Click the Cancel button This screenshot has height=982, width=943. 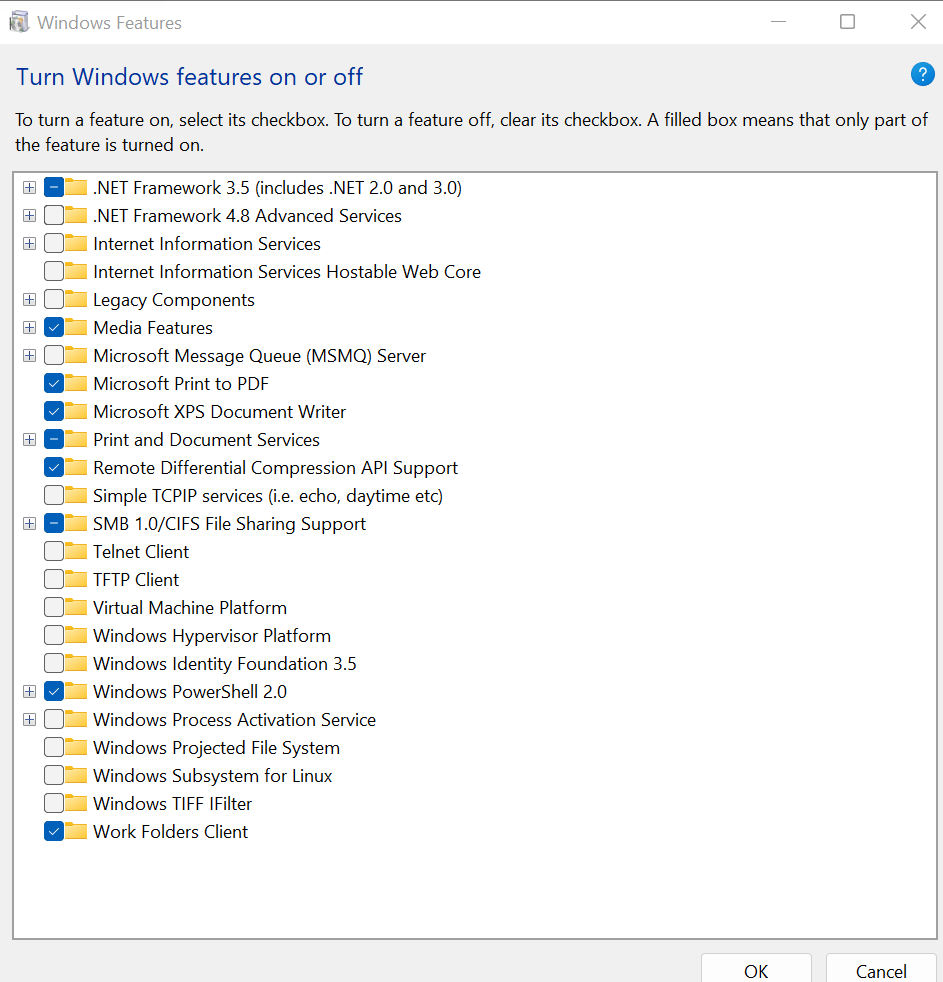(x=881, y=969)
